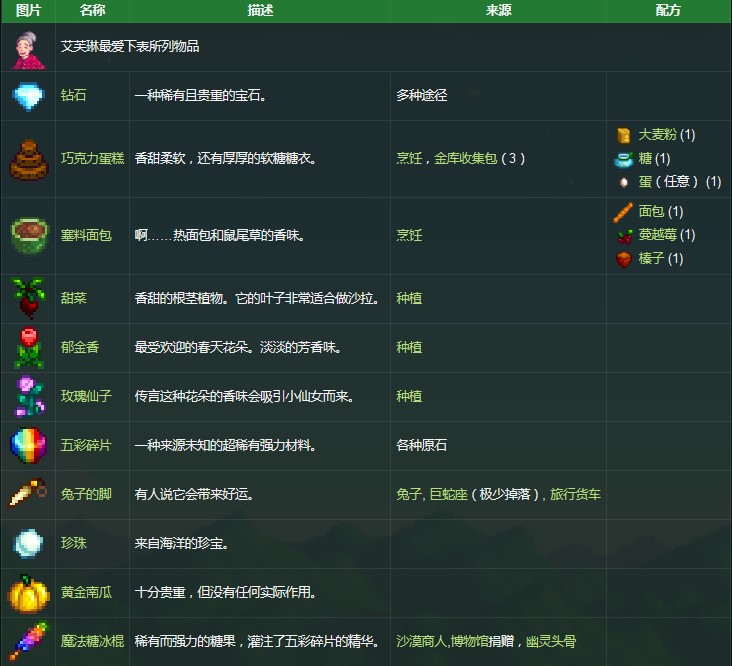Click the stuffing bread bowl icon
This screenshot has width=732, height=666.
(28, 235)
